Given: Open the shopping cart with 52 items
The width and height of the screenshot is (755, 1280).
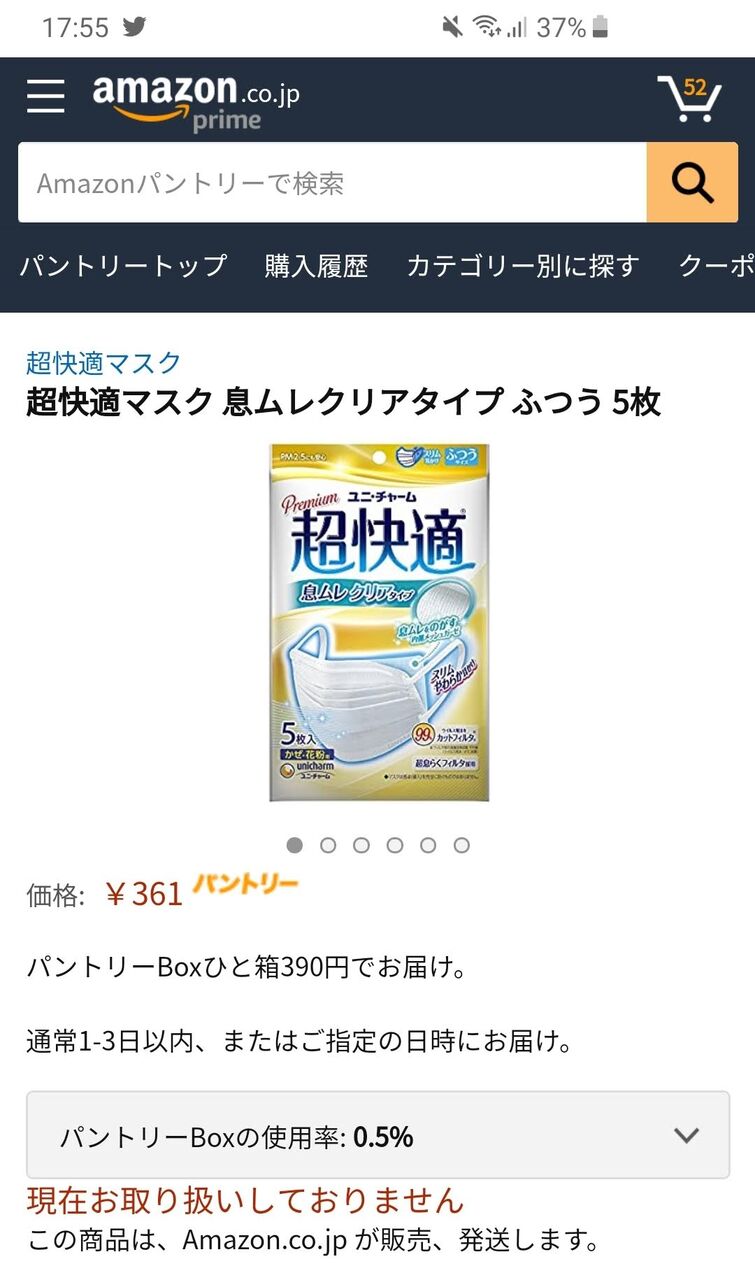Looking at the screenshot, I should pyautogui.click(x=689, y=98).
